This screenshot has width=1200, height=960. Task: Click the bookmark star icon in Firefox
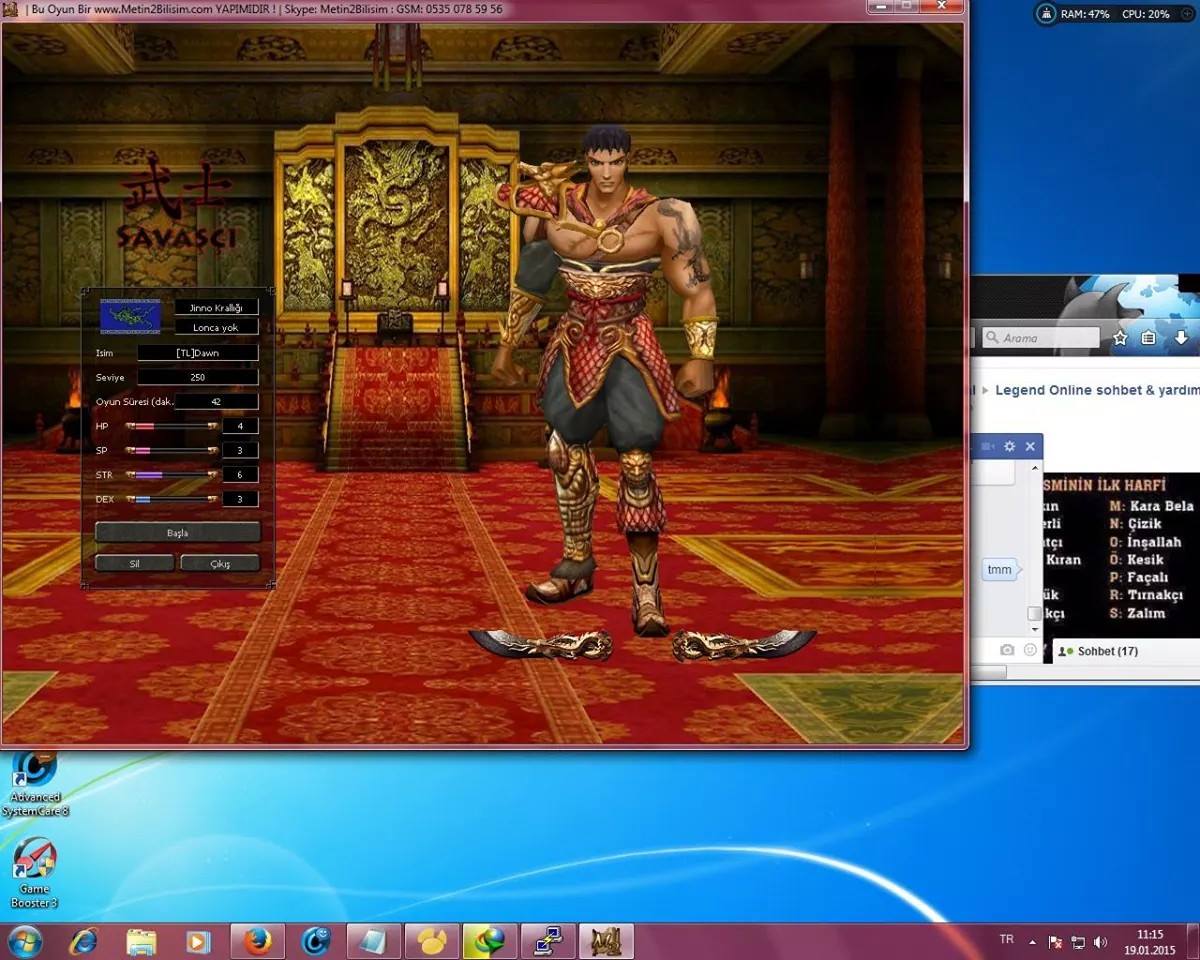coord(1120,338)
